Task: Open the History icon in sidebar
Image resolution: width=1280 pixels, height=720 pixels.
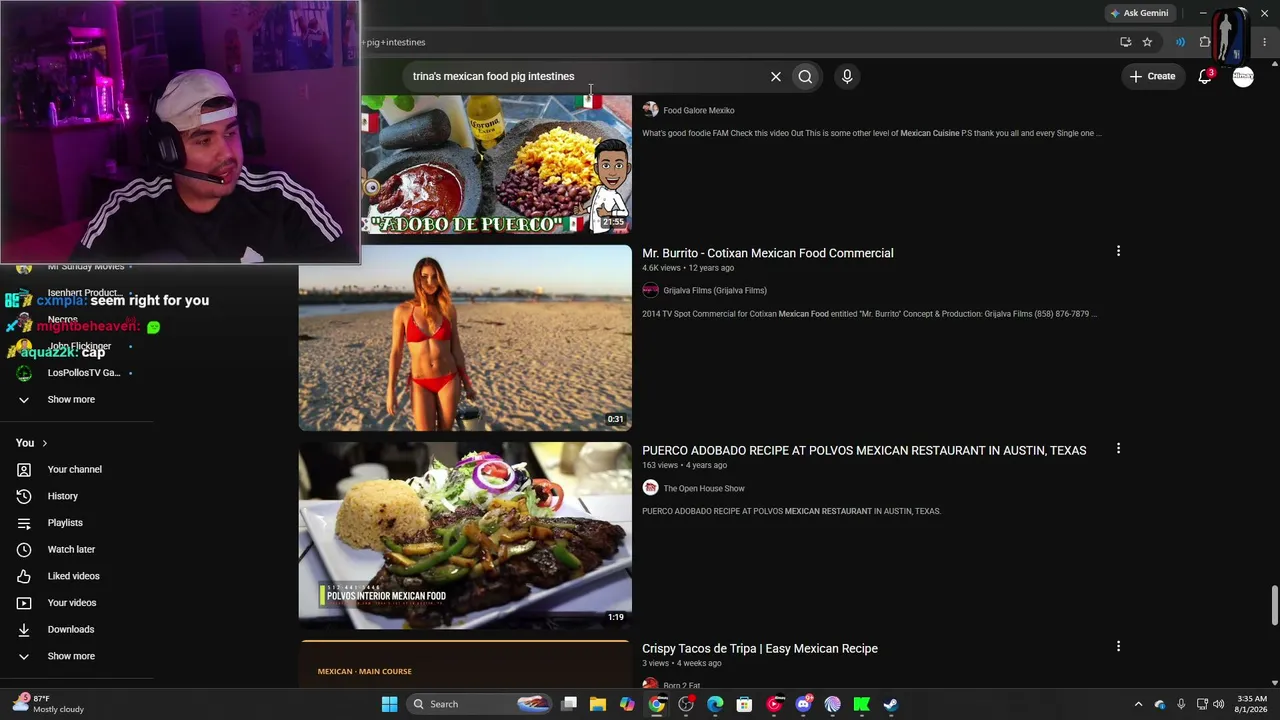Action: pos(24,496)
